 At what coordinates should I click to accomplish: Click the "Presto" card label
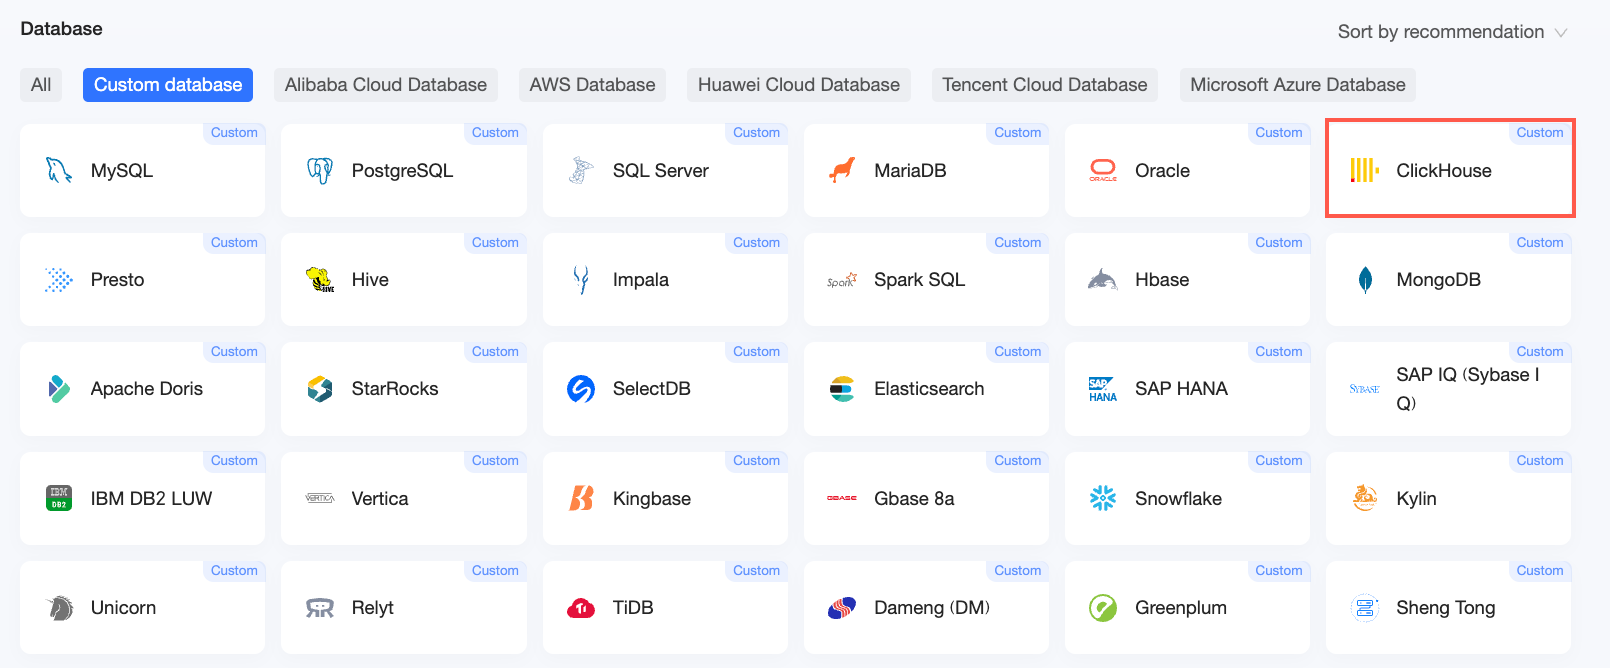118,280
